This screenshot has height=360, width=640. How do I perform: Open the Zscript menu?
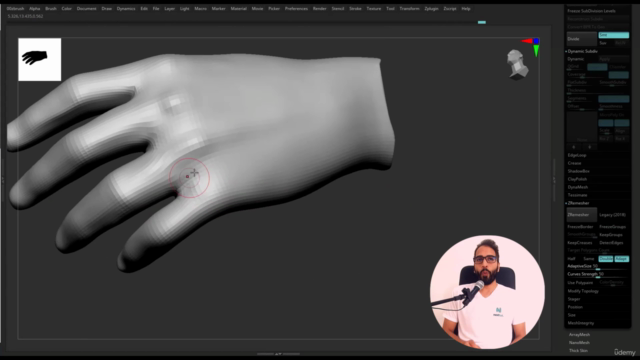[450, 9]
